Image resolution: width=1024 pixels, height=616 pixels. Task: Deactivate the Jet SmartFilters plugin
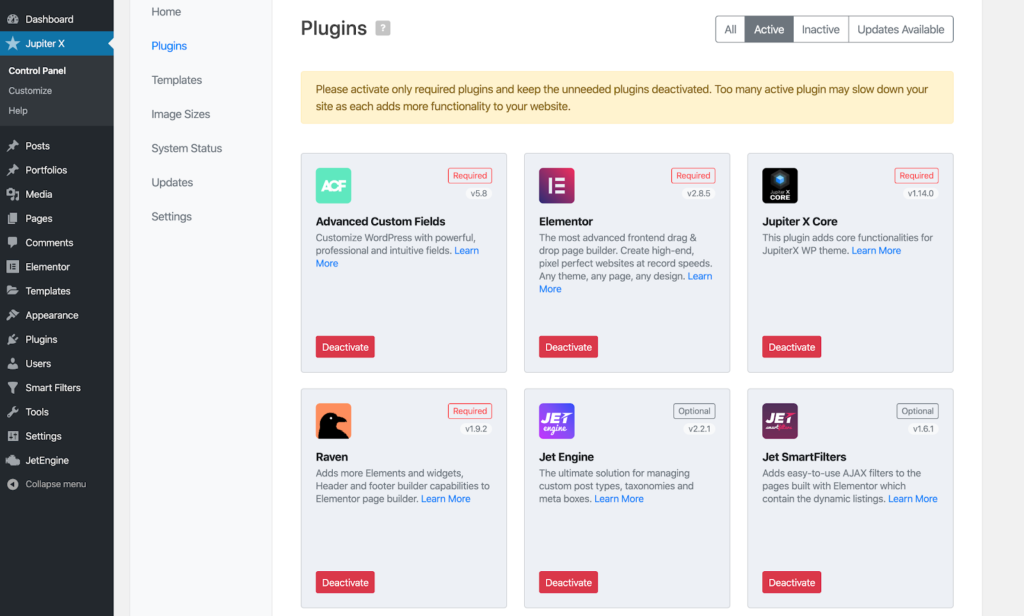pos(792,582)
